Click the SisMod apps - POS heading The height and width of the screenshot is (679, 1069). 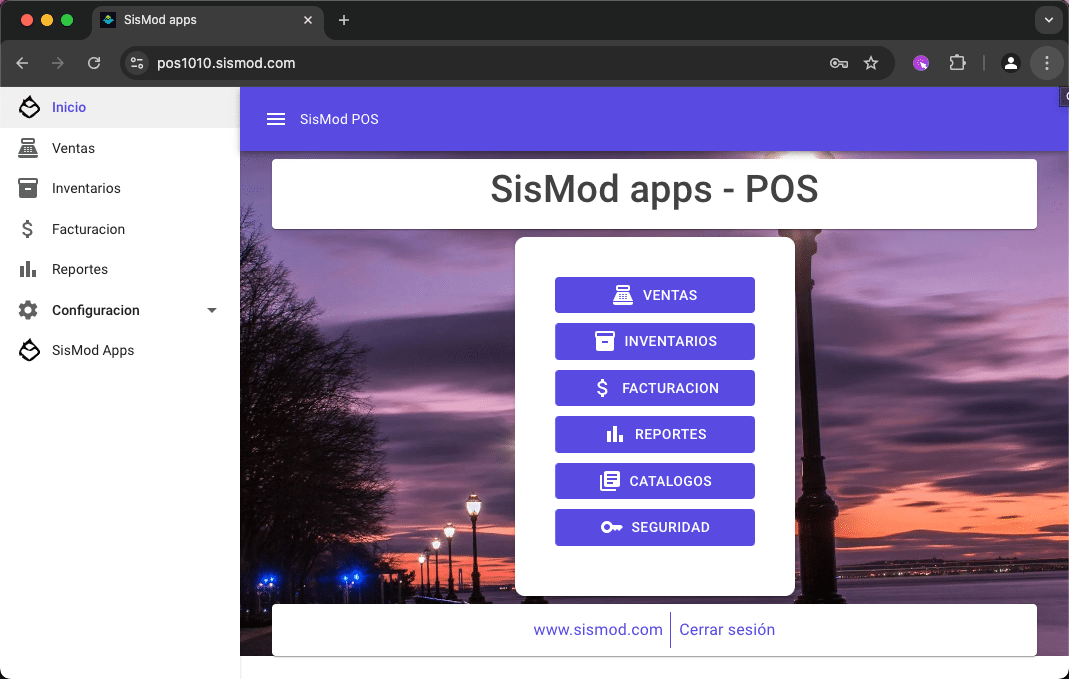click(654, 189)
